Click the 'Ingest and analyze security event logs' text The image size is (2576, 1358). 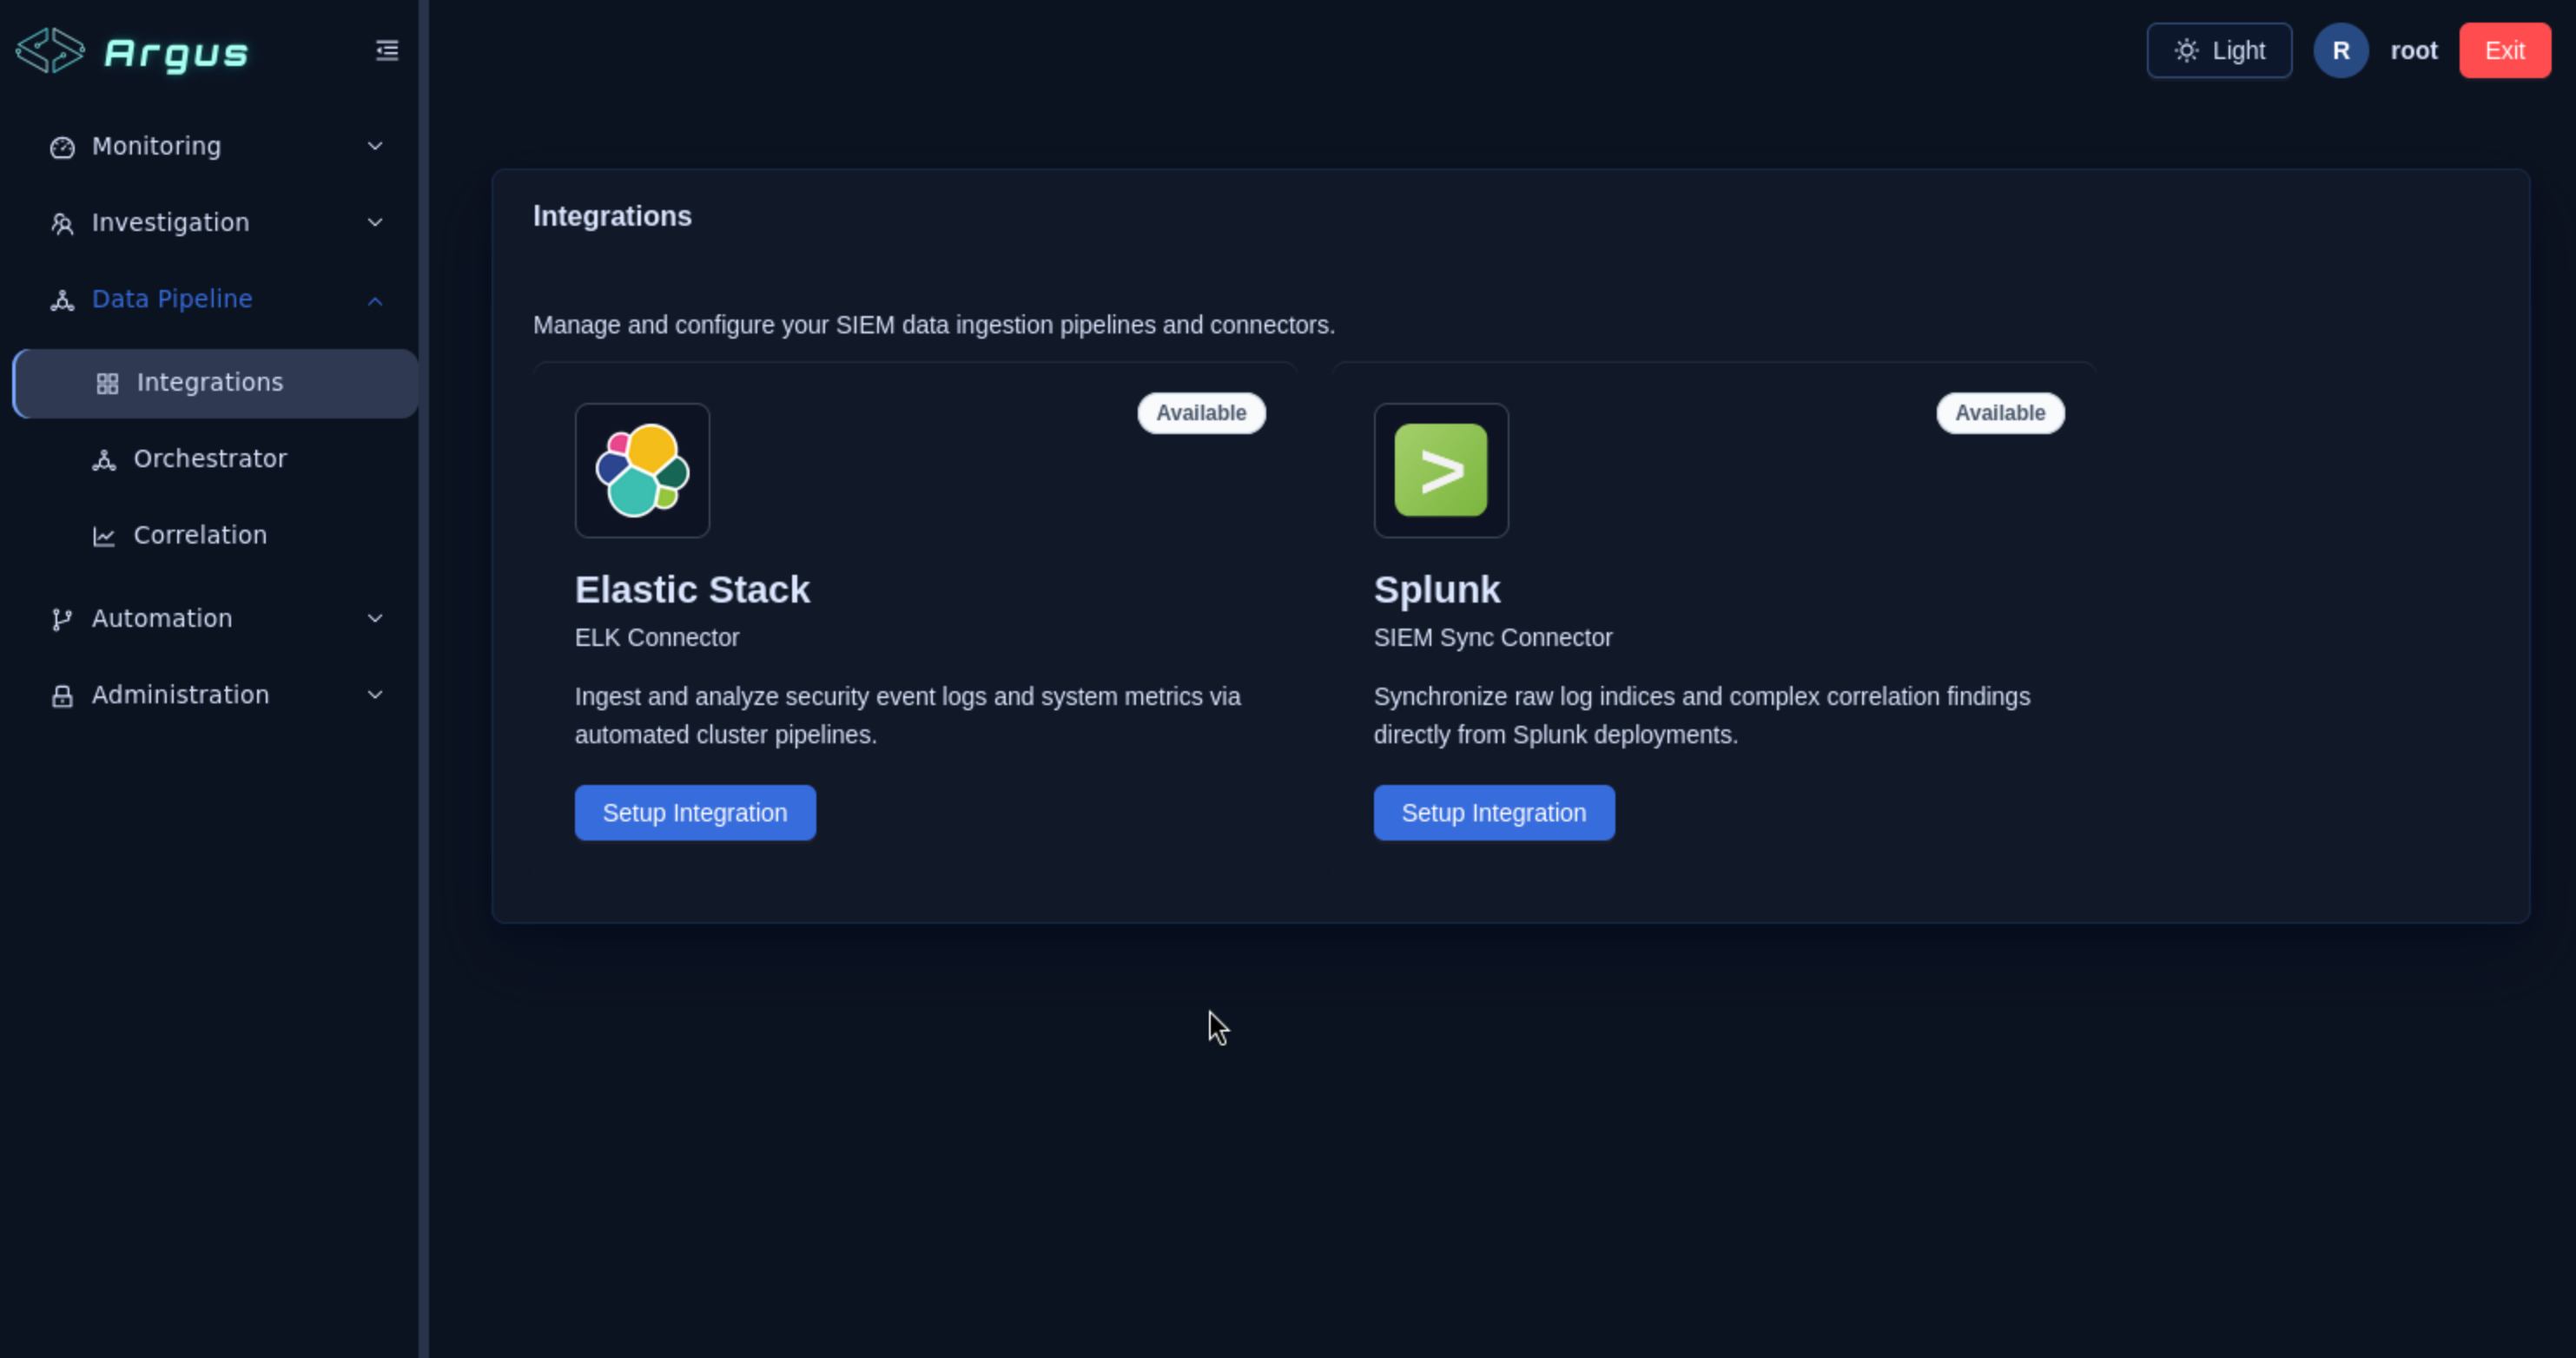click(908, 715)
